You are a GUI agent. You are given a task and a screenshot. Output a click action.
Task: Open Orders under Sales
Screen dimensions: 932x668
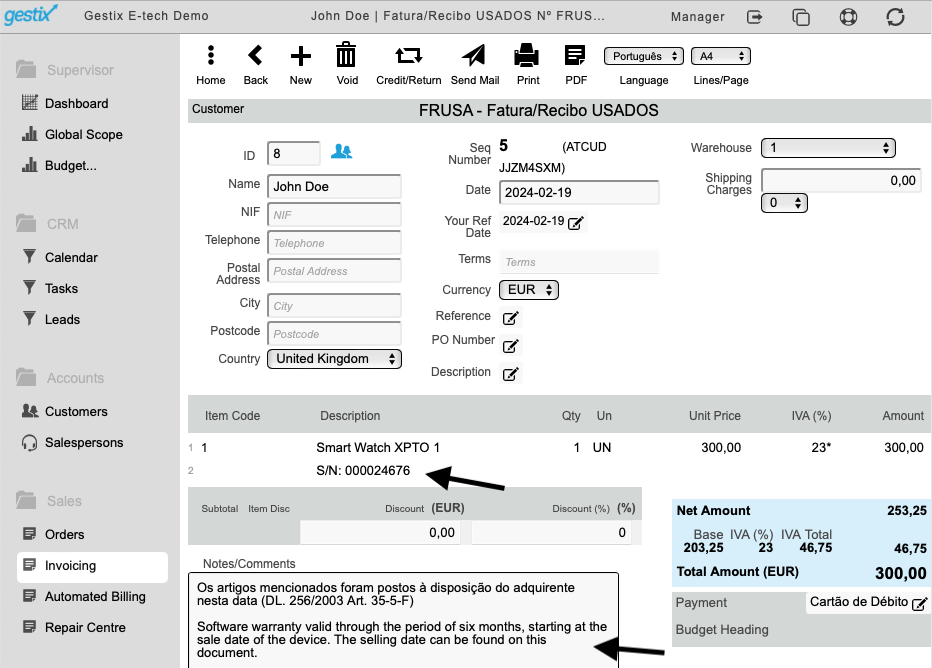tap(64, 534)
